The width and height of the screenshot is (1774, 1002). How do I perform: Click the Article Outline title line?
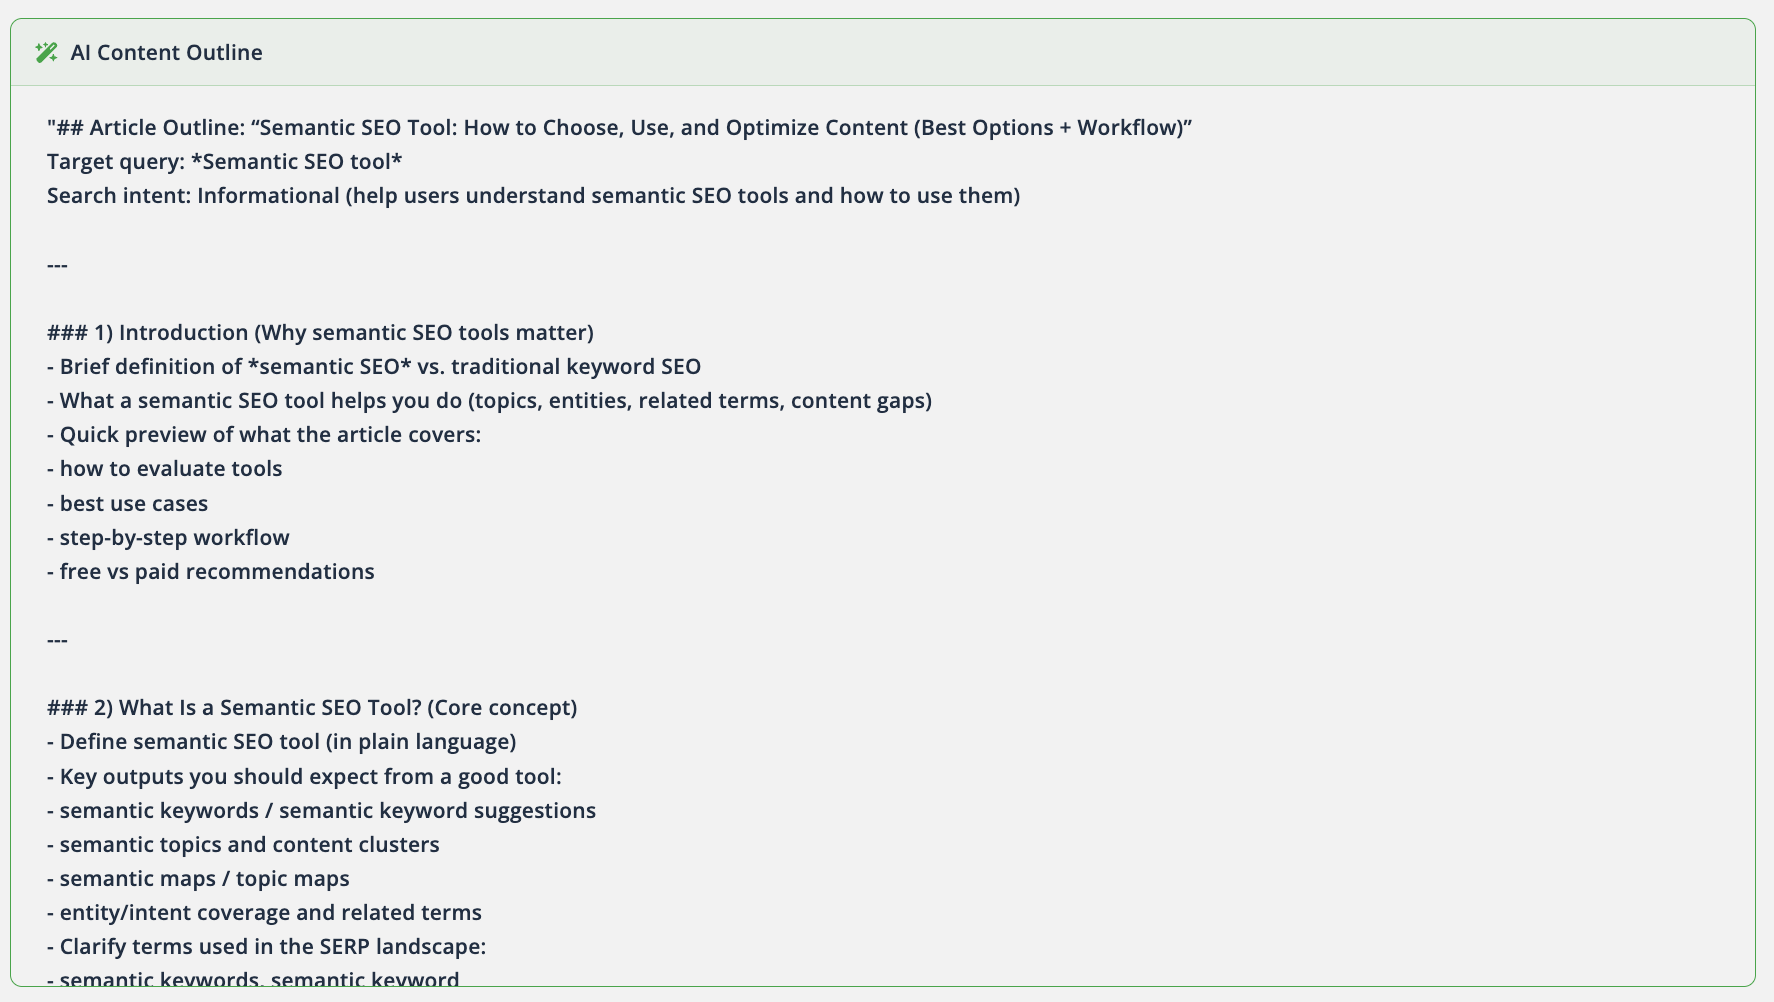click(619, 128)
